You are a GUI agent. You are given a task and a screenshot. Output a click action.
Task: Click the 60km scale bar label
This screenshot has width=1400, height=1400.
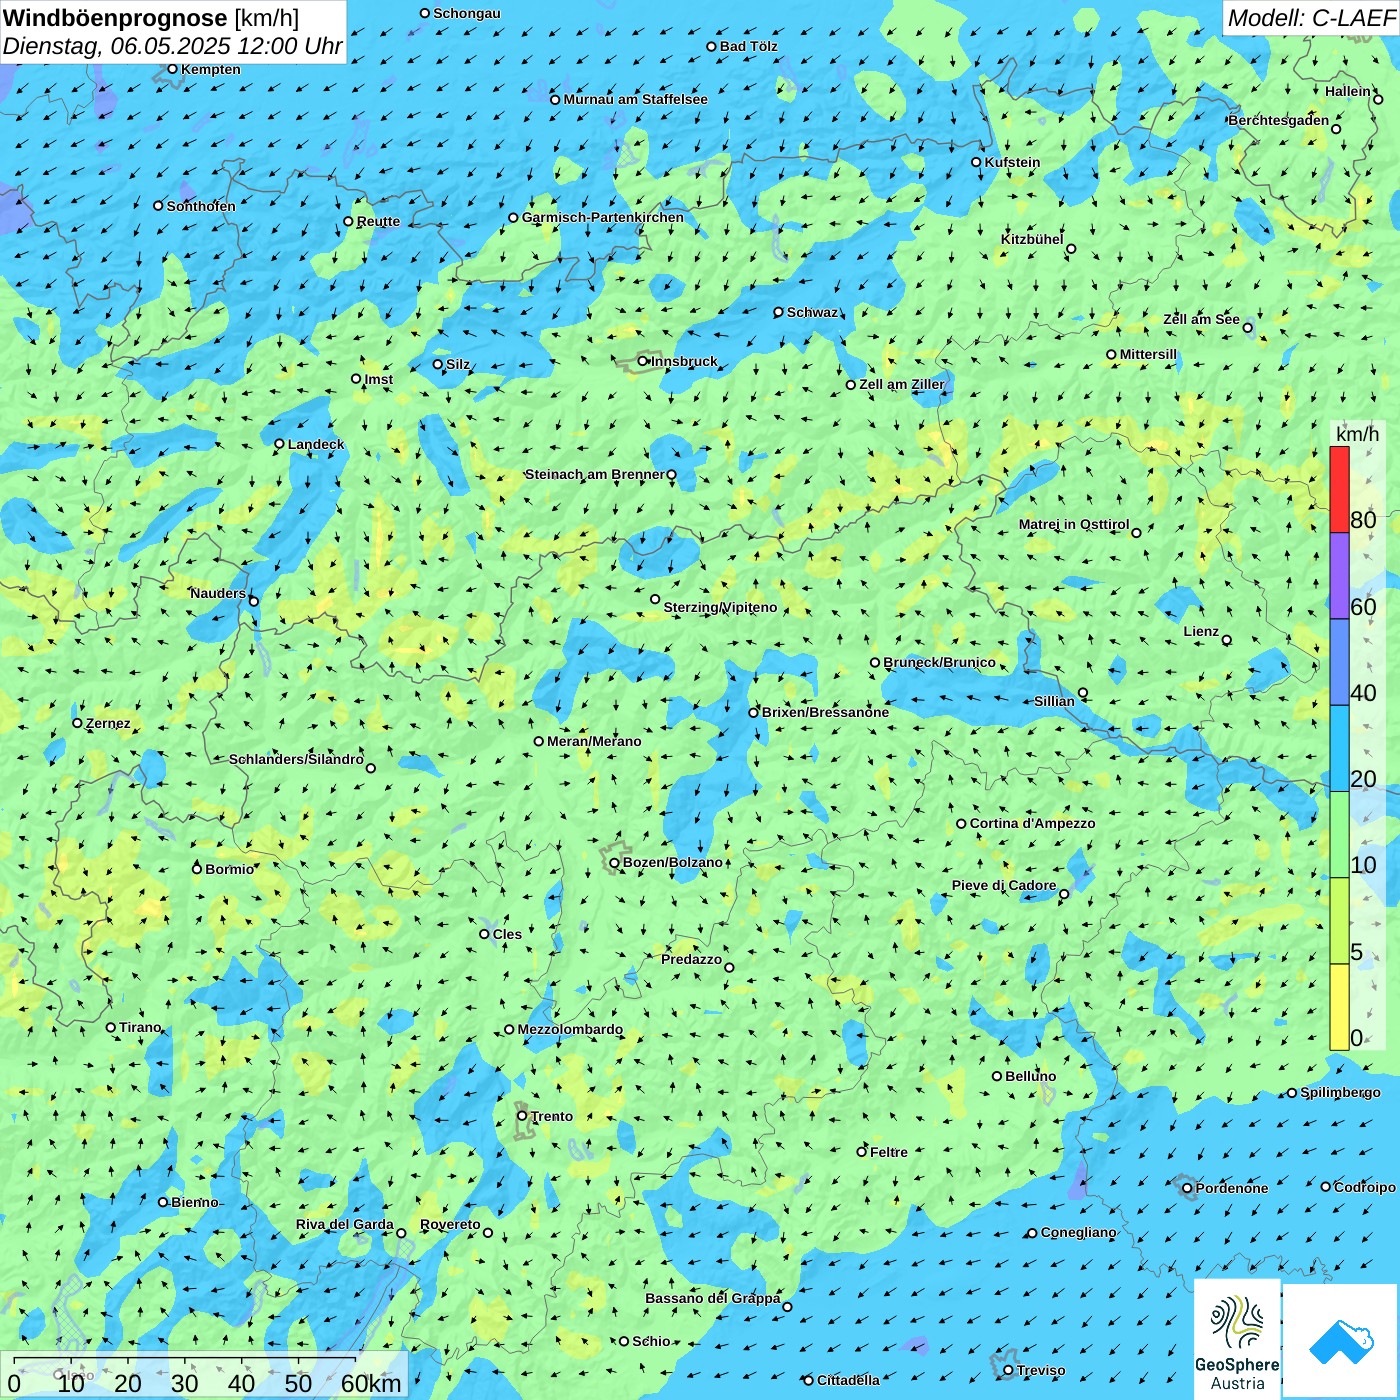click(371, 1383)
